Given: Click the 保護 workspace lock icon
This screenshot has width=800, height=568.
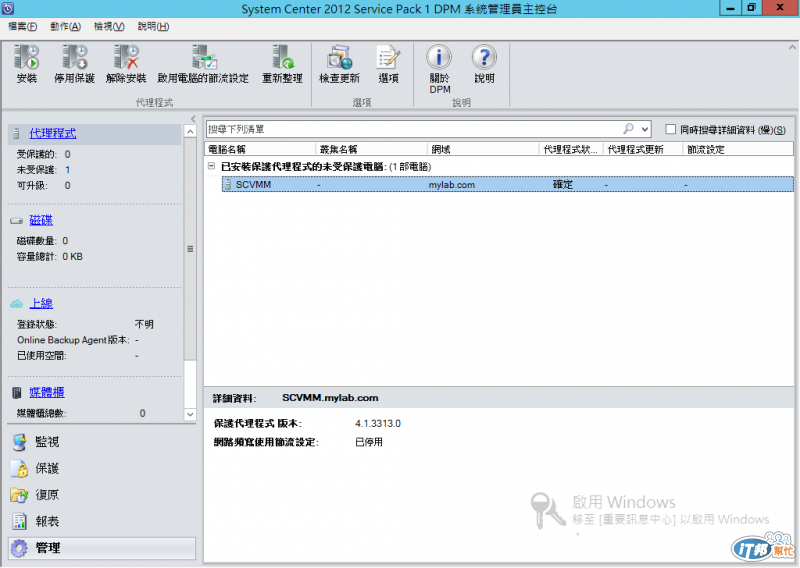Looking at the screenshot, I should coord(19,468).
